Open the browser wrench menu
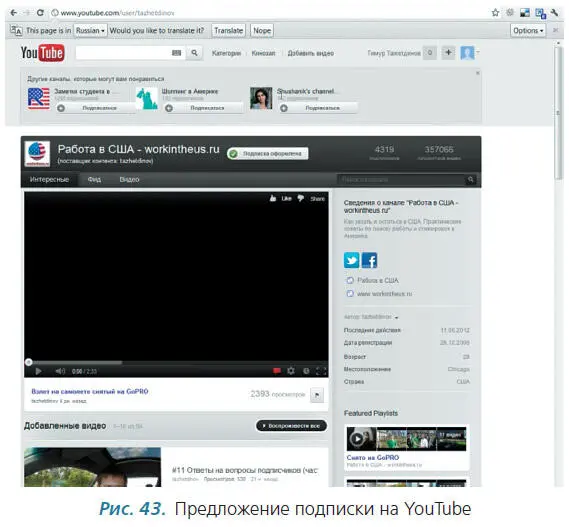 554,13
